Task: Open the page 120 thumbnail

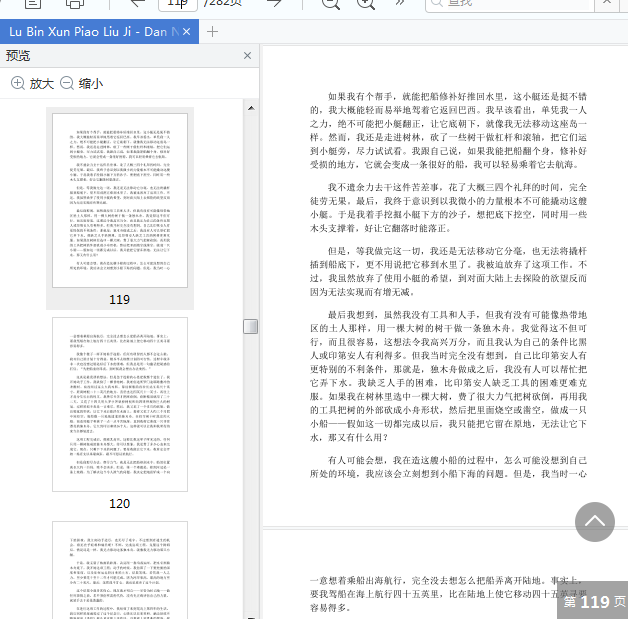Action: coord(119,404)
